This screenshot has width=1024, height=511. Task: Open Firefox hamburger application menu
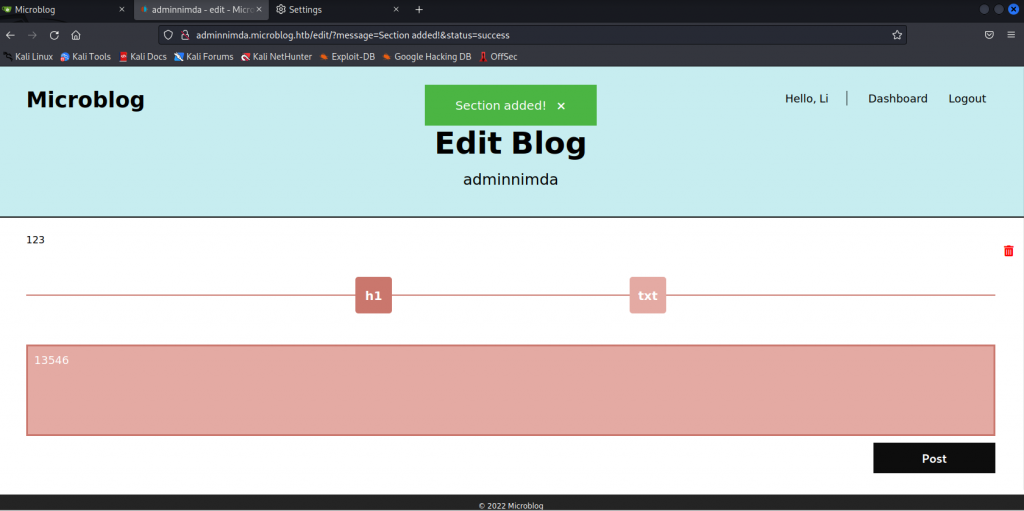pyautogui.click(x=1011, y=35)
